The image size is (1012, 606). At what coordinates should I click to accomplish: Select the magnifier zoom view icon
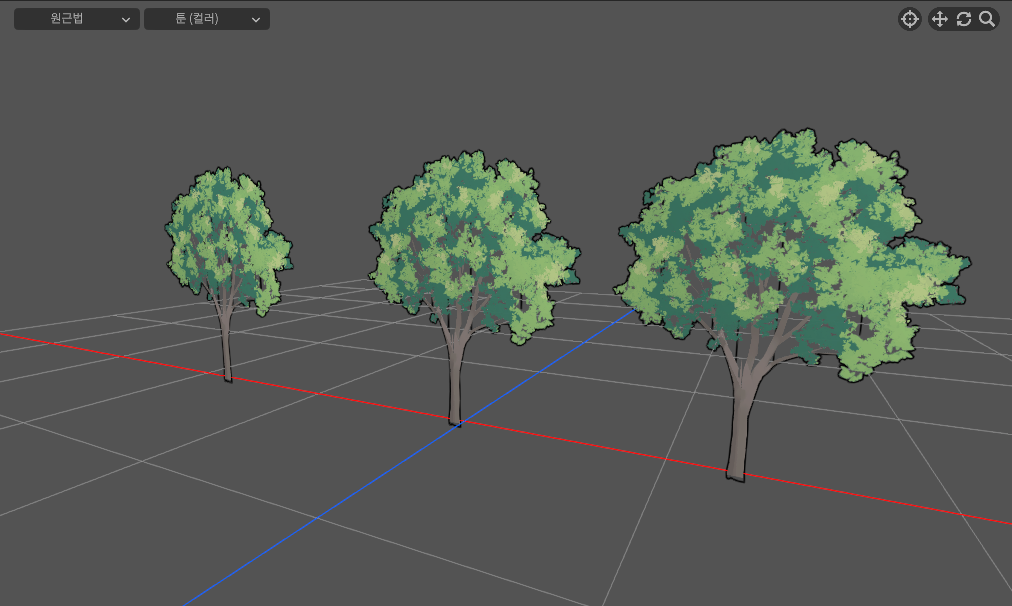987,19
